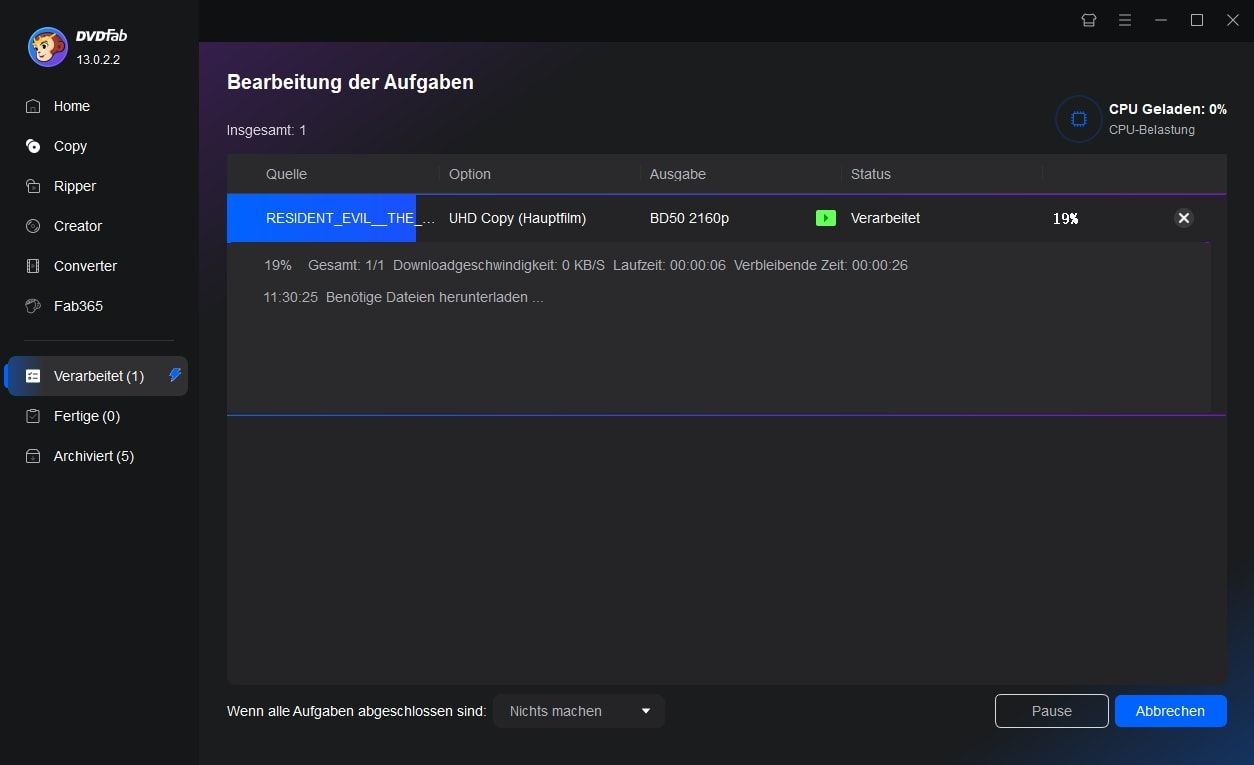The height and width of the screenshot is (765, 1254).
Task: Click the blue lightning bolt icon
Action: click(175, 375)
